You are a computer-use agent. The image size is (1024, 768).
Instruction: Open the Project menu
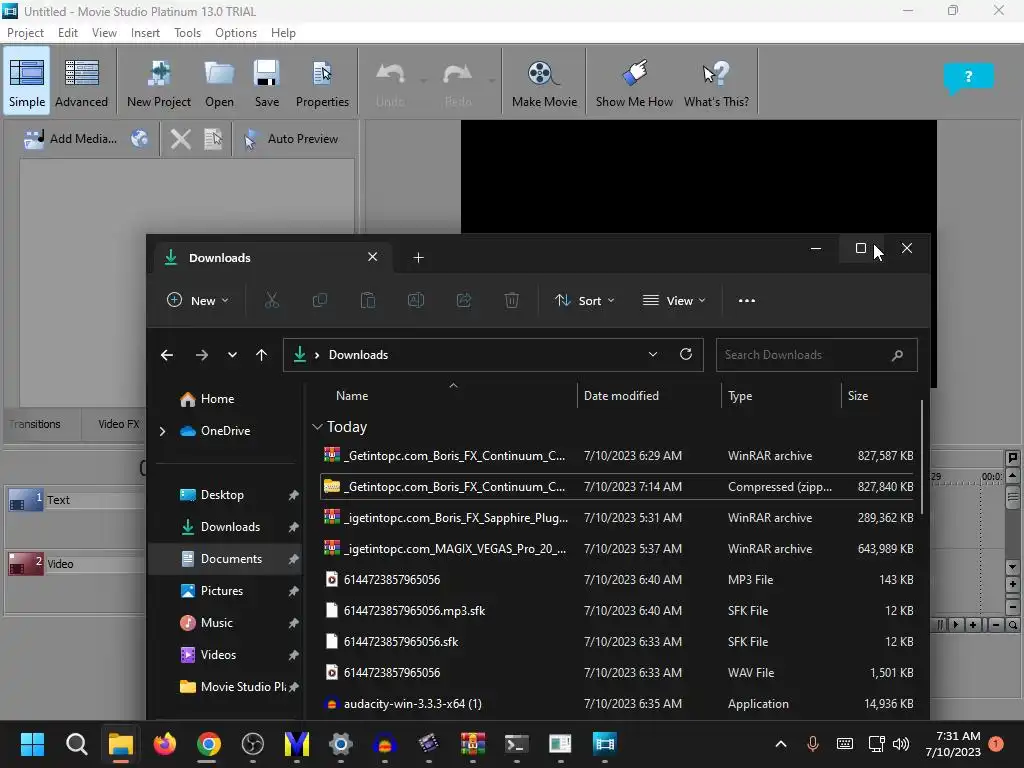point(25,33)
